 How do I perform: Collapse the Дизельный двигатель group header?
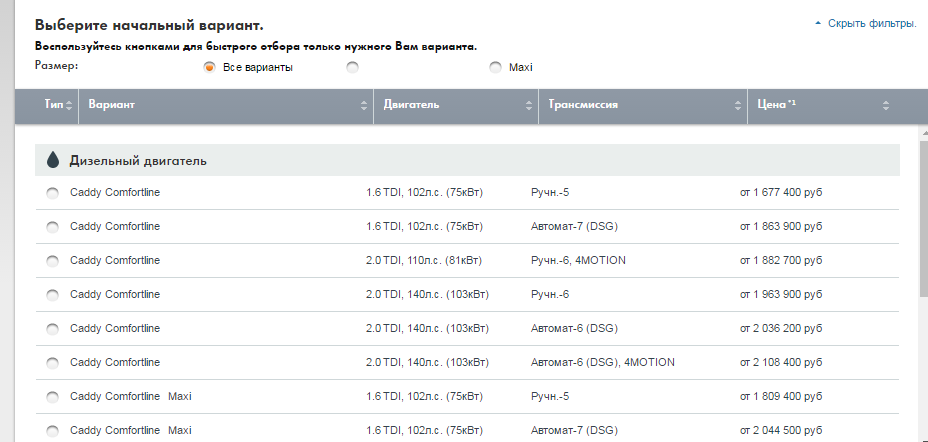pos(467,160)
